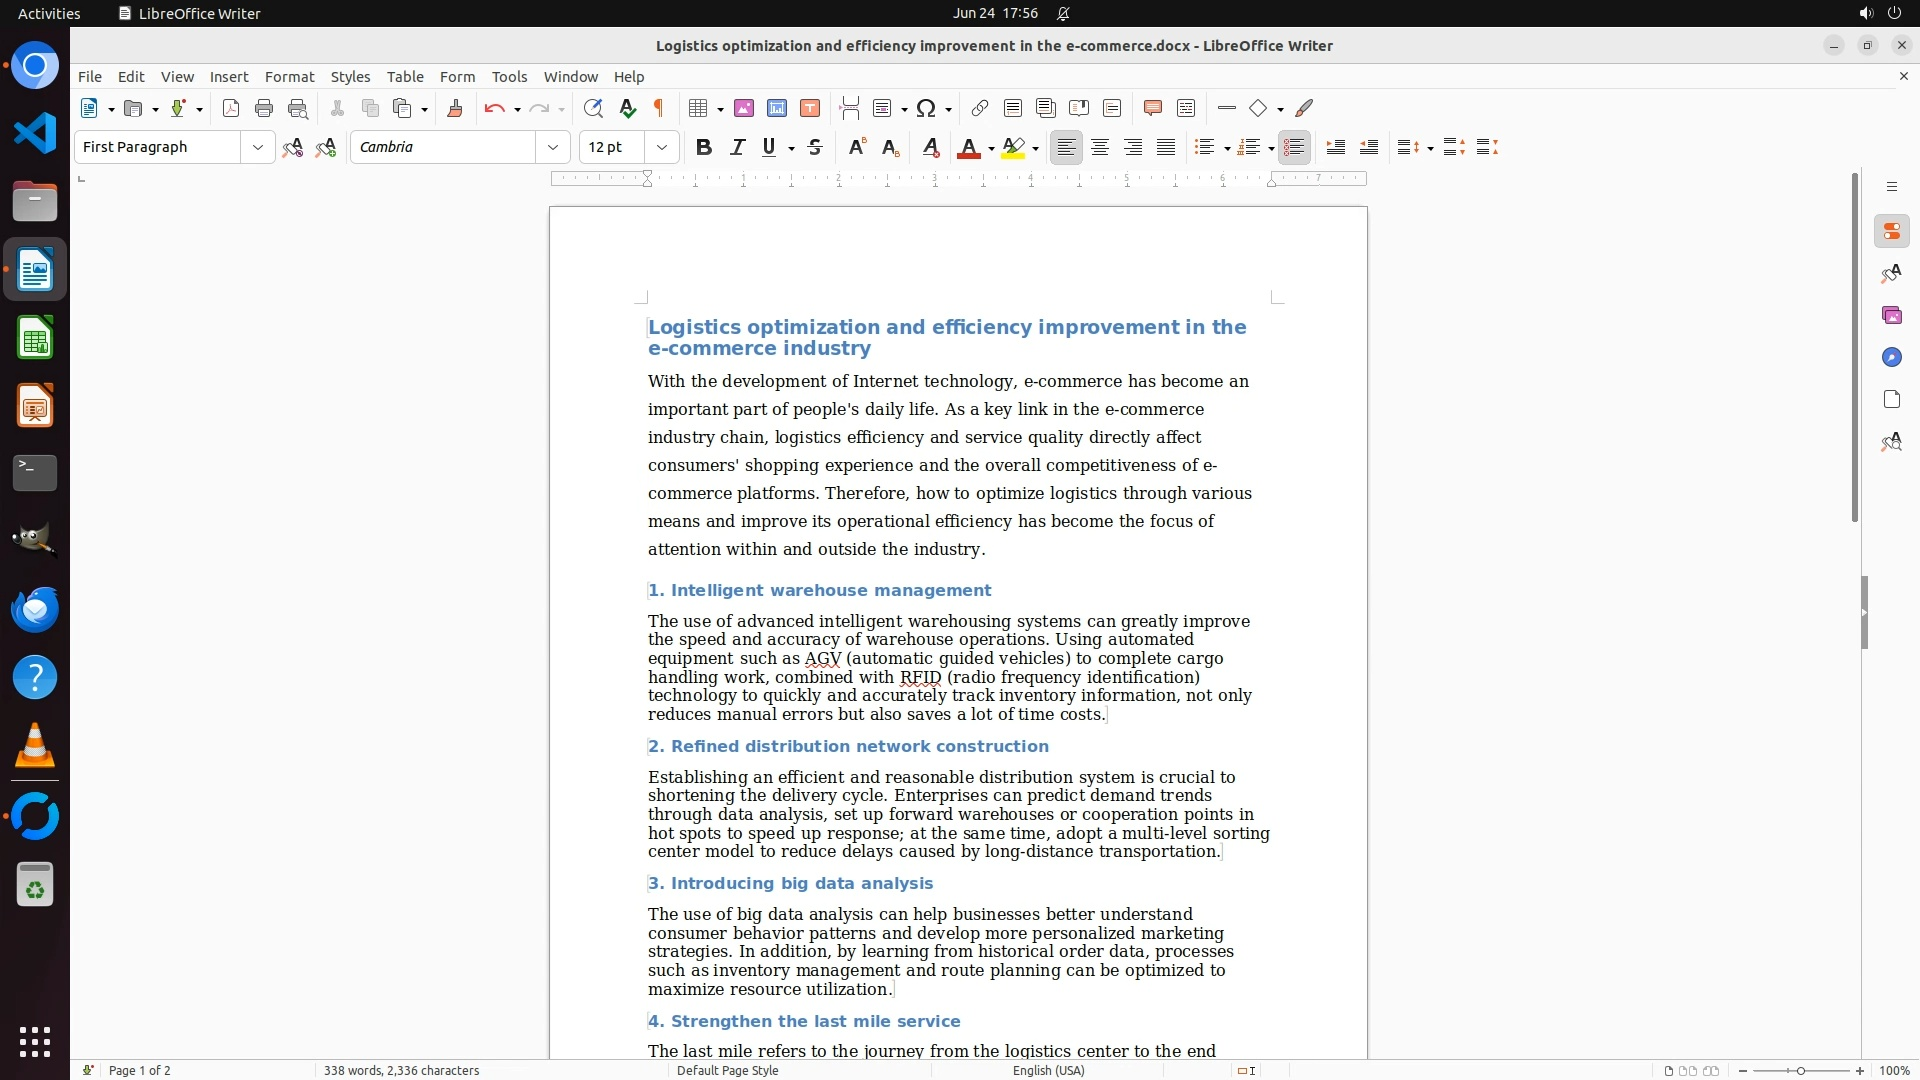The height and width of the screenshot is (1080, 1920).
Task: Click English (USA) language in status bar
Action: click(x=1048, y=1071)
